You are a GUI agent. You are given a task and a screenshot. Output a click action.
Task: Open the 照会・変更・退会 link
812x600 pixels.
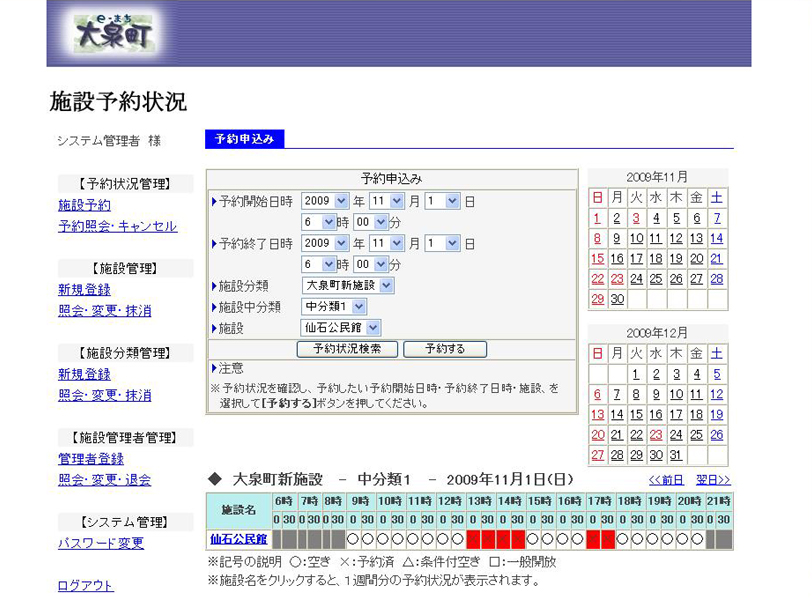105,479
